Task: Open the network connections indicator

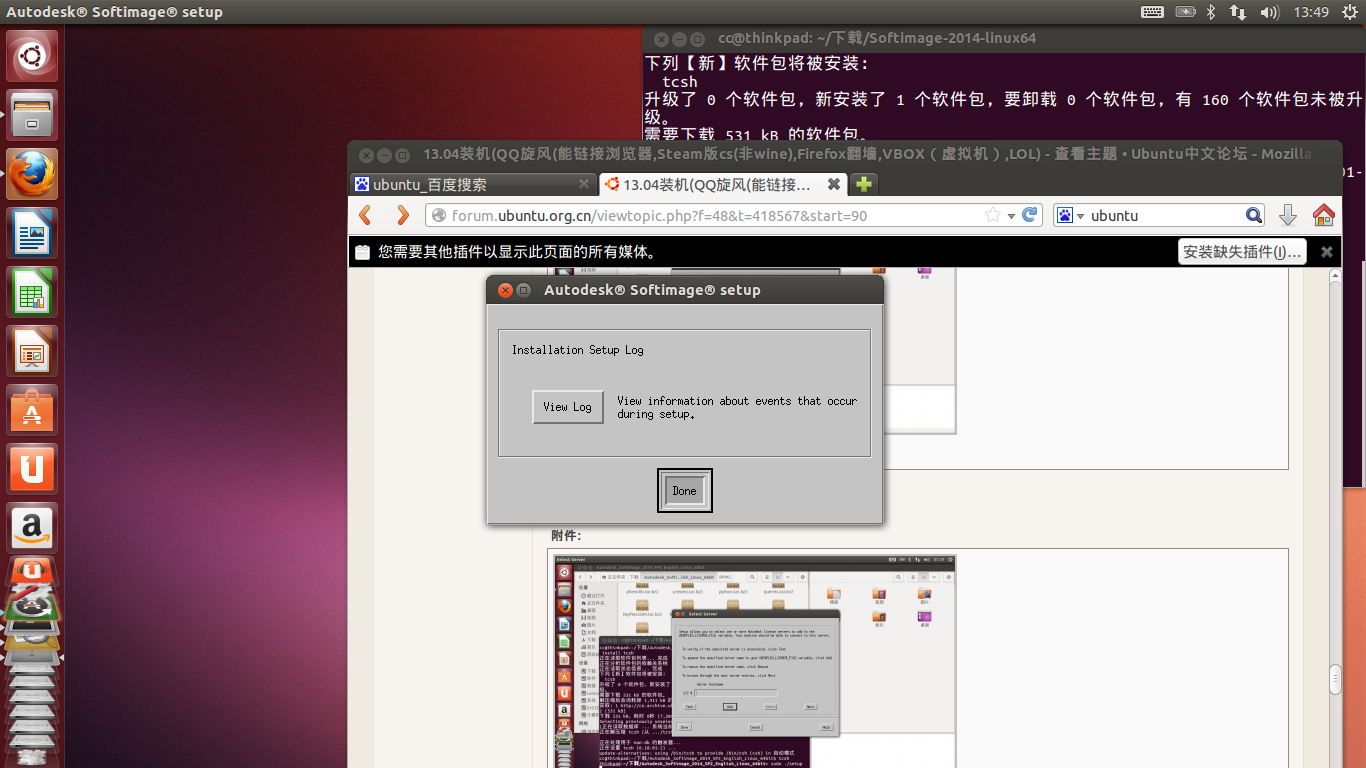Action: coord(1238,12)
